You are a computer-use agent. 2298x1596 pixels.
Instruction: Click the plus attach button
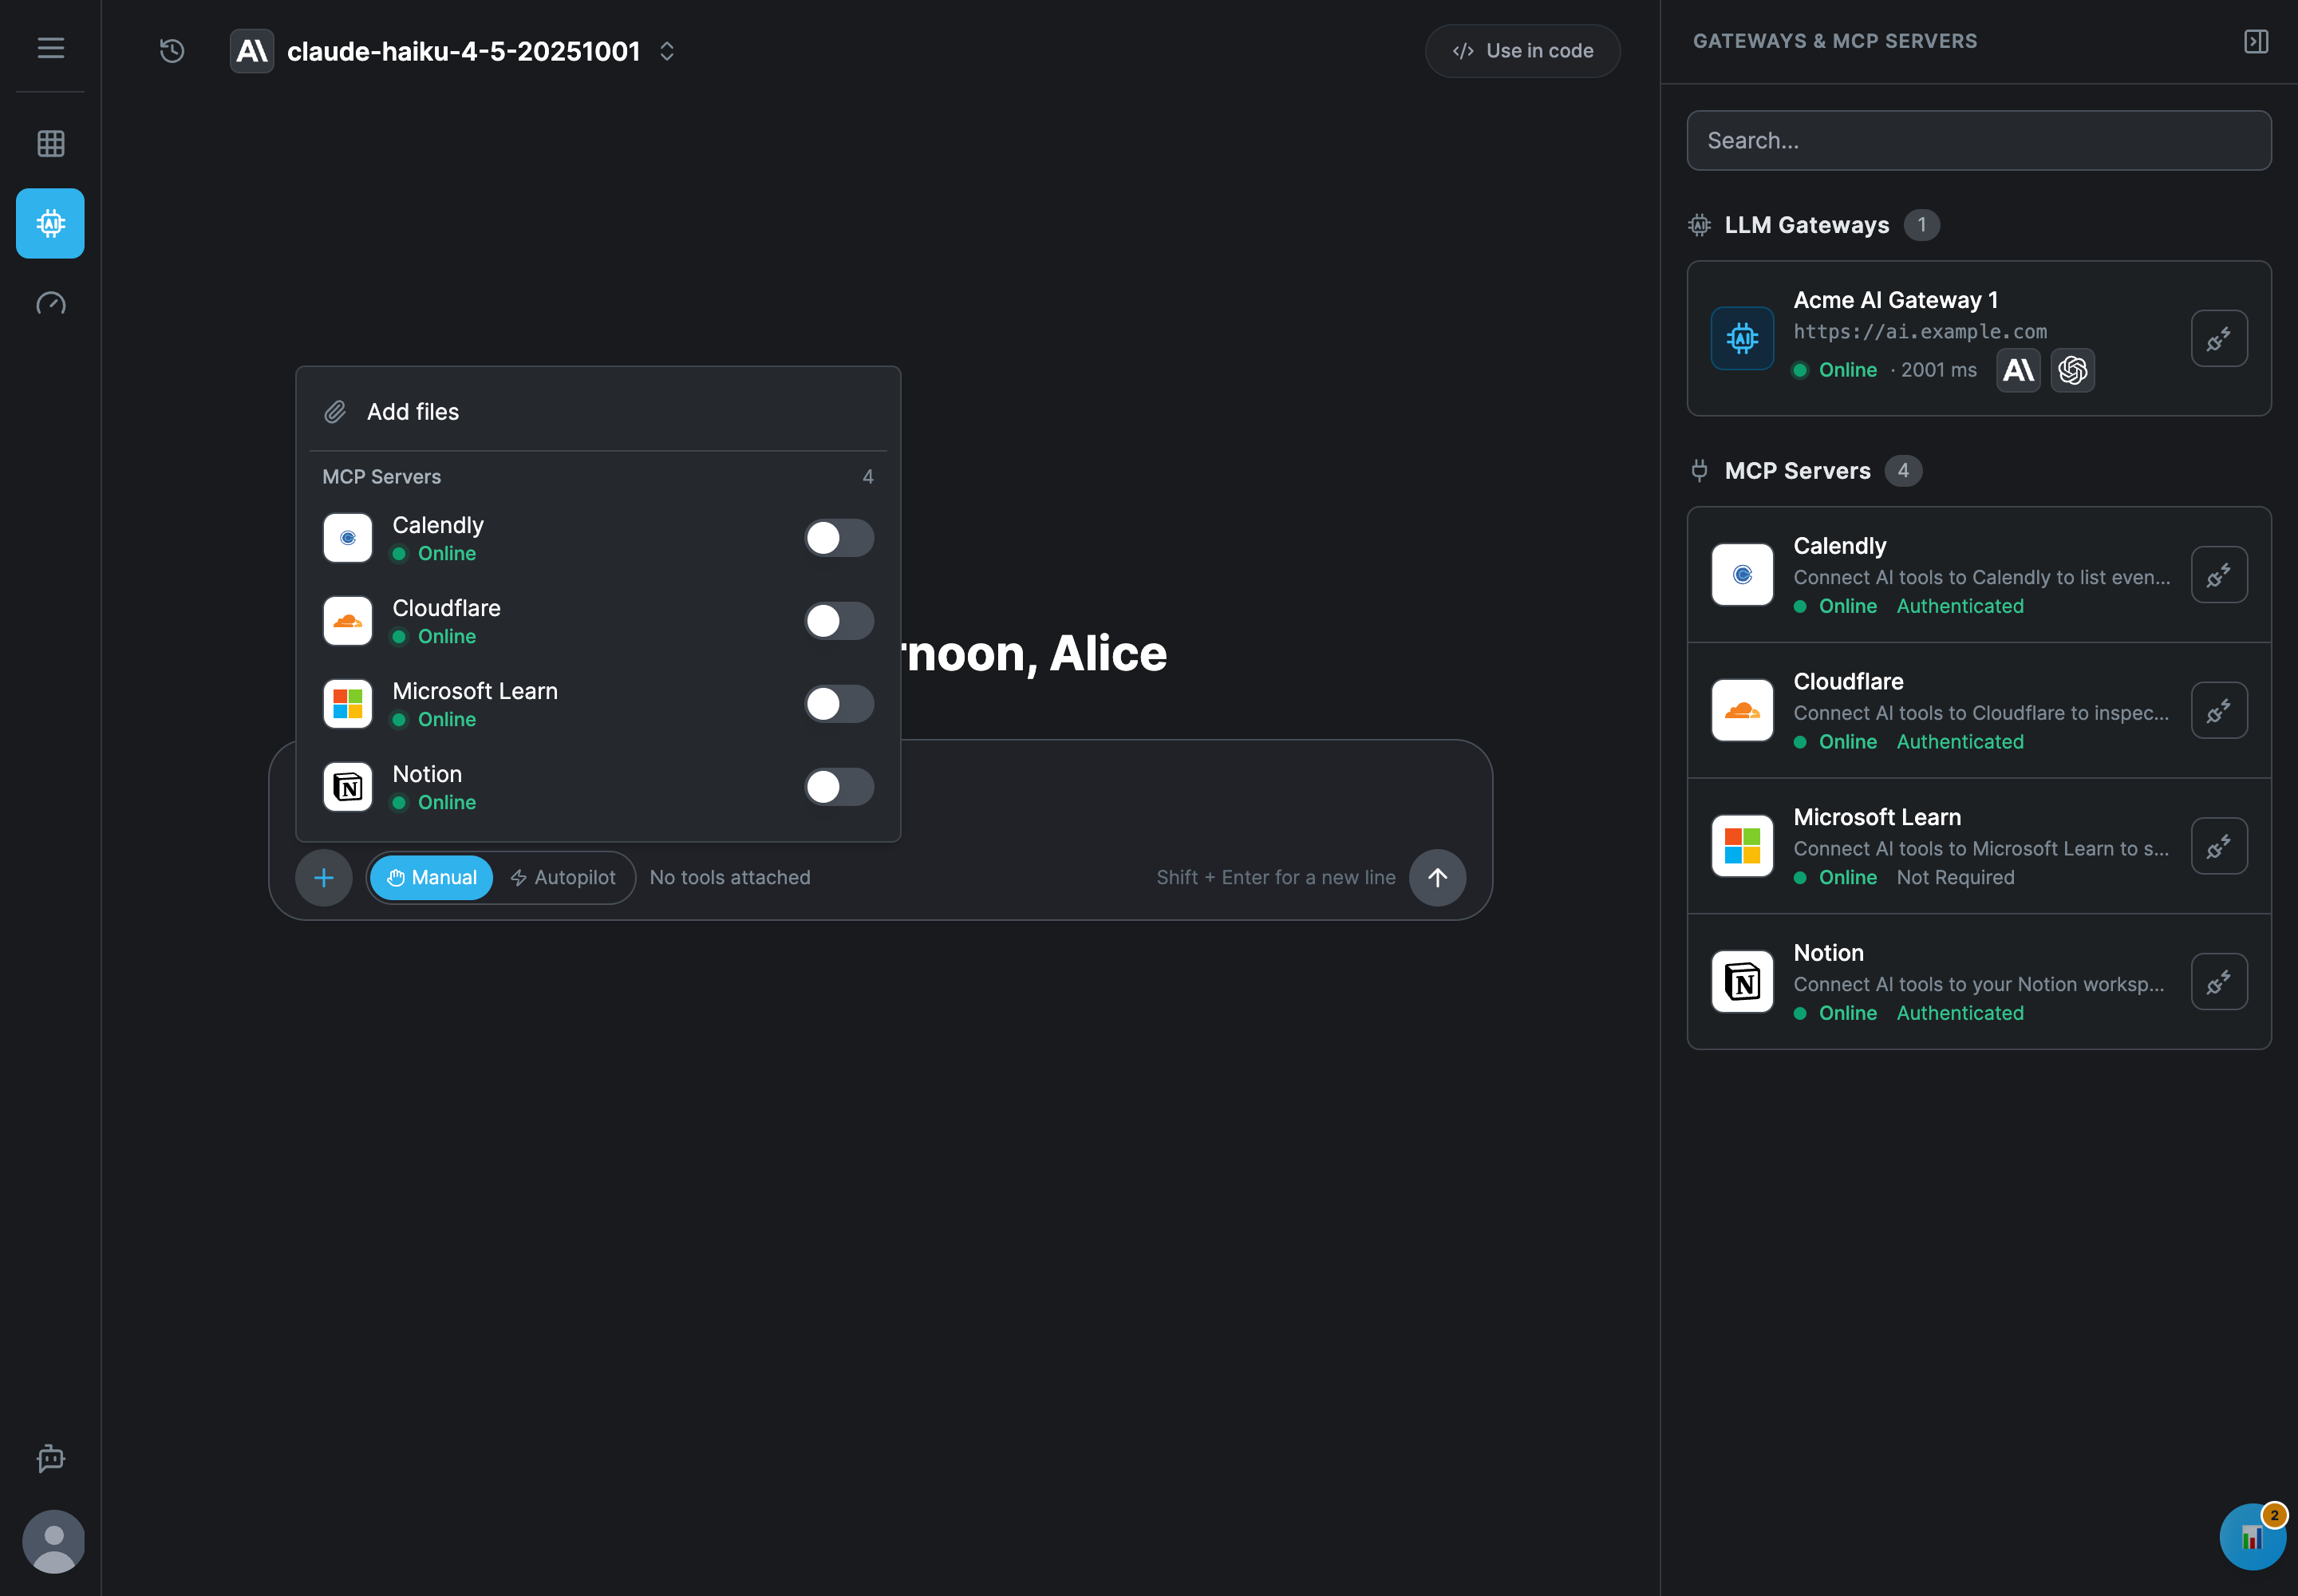tap(323, 878)
